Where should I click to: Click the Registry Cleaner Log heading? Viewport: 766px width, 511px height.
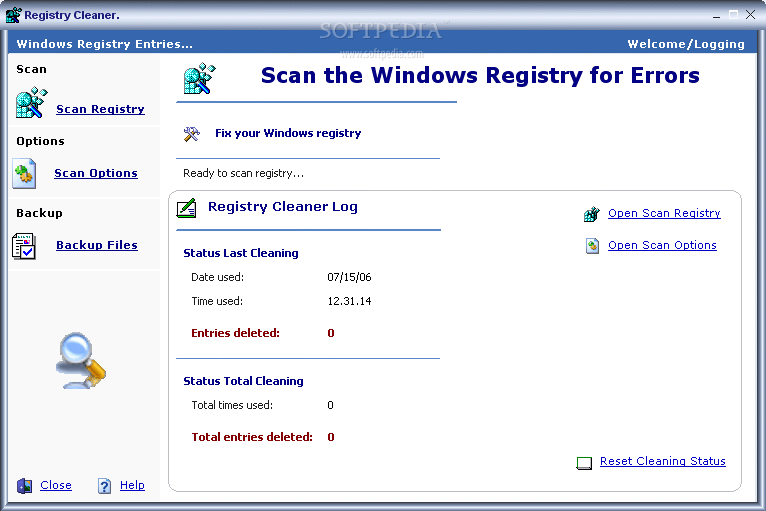283,207
